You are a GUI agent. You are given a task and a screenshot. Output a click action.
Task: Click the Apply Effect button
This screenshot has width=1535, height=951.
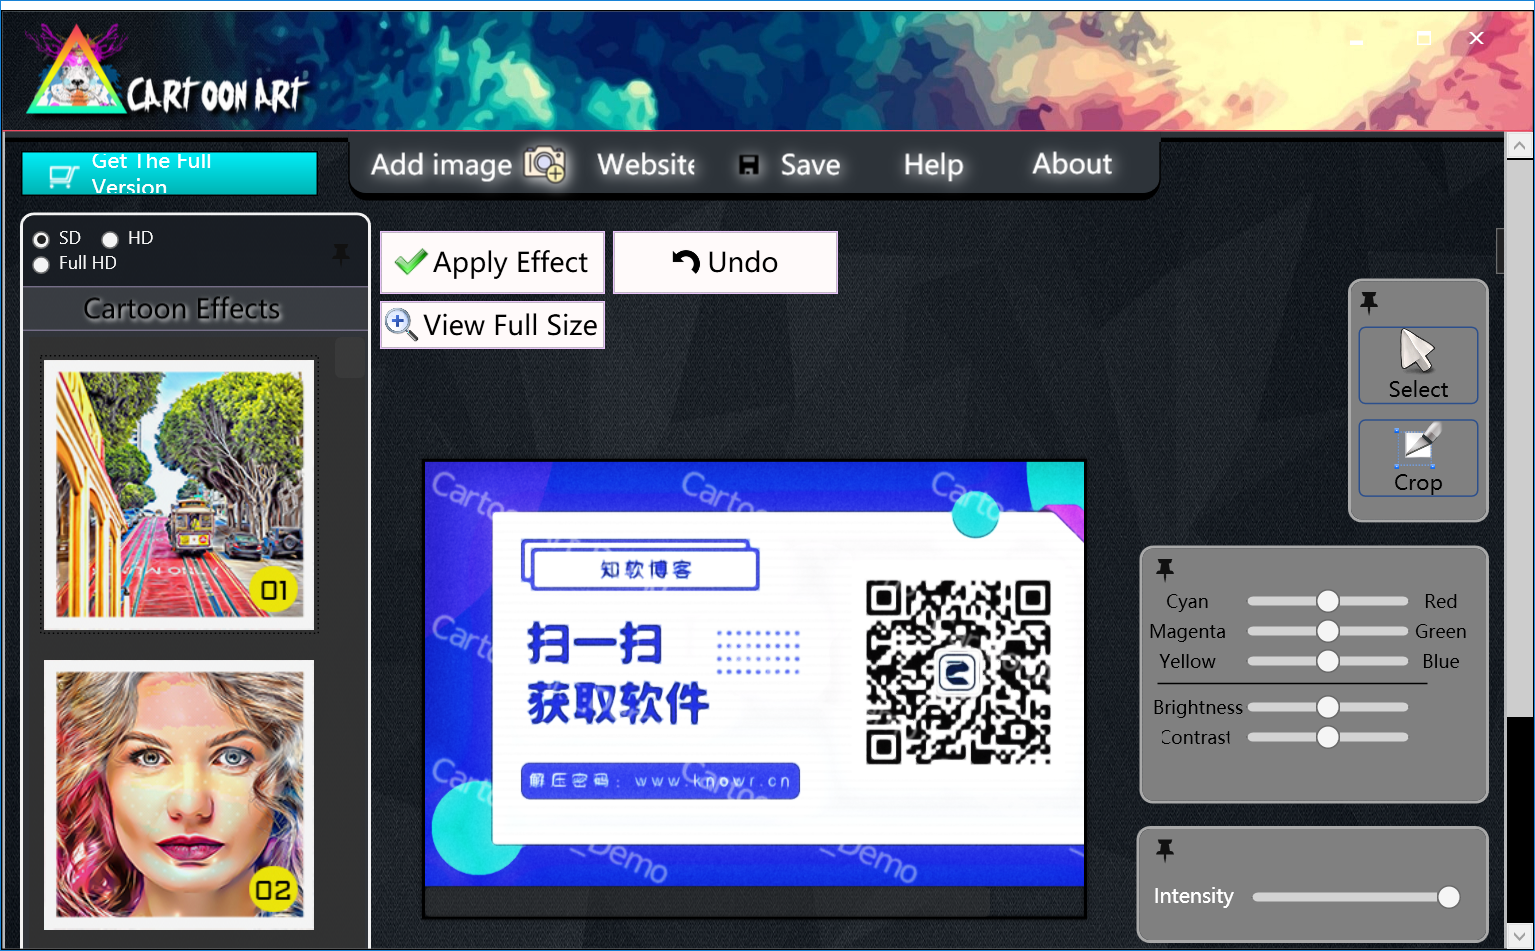[x=492, y=262]
